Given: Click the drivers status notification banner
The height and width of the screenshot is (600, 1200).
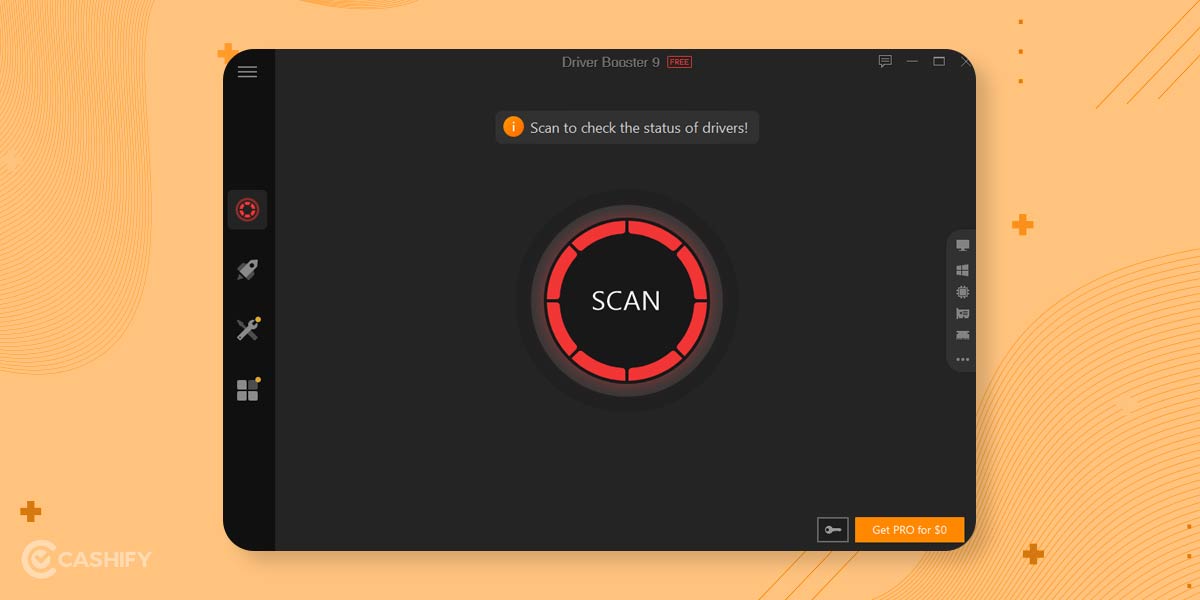Looking at the screenshot, I should pyautogui.click(x=627, y=127).
